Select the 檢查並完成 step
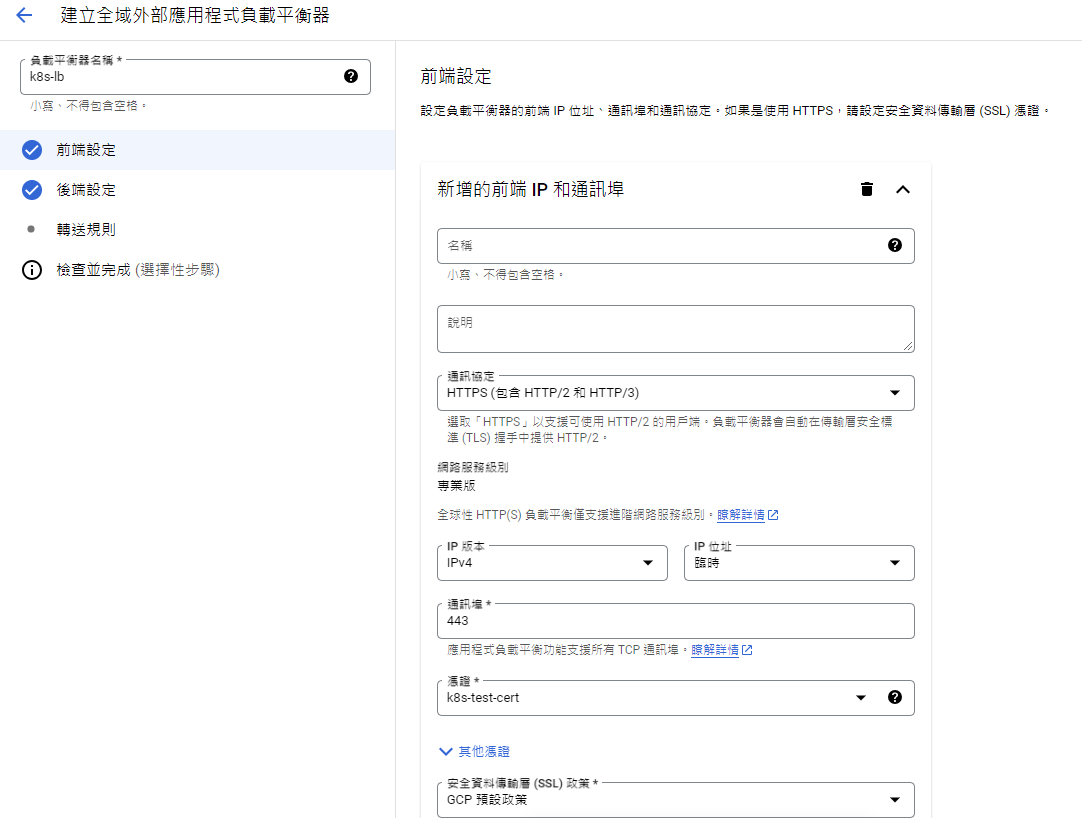The width and height of the screenshot is (1082, 818). point(138,270)
